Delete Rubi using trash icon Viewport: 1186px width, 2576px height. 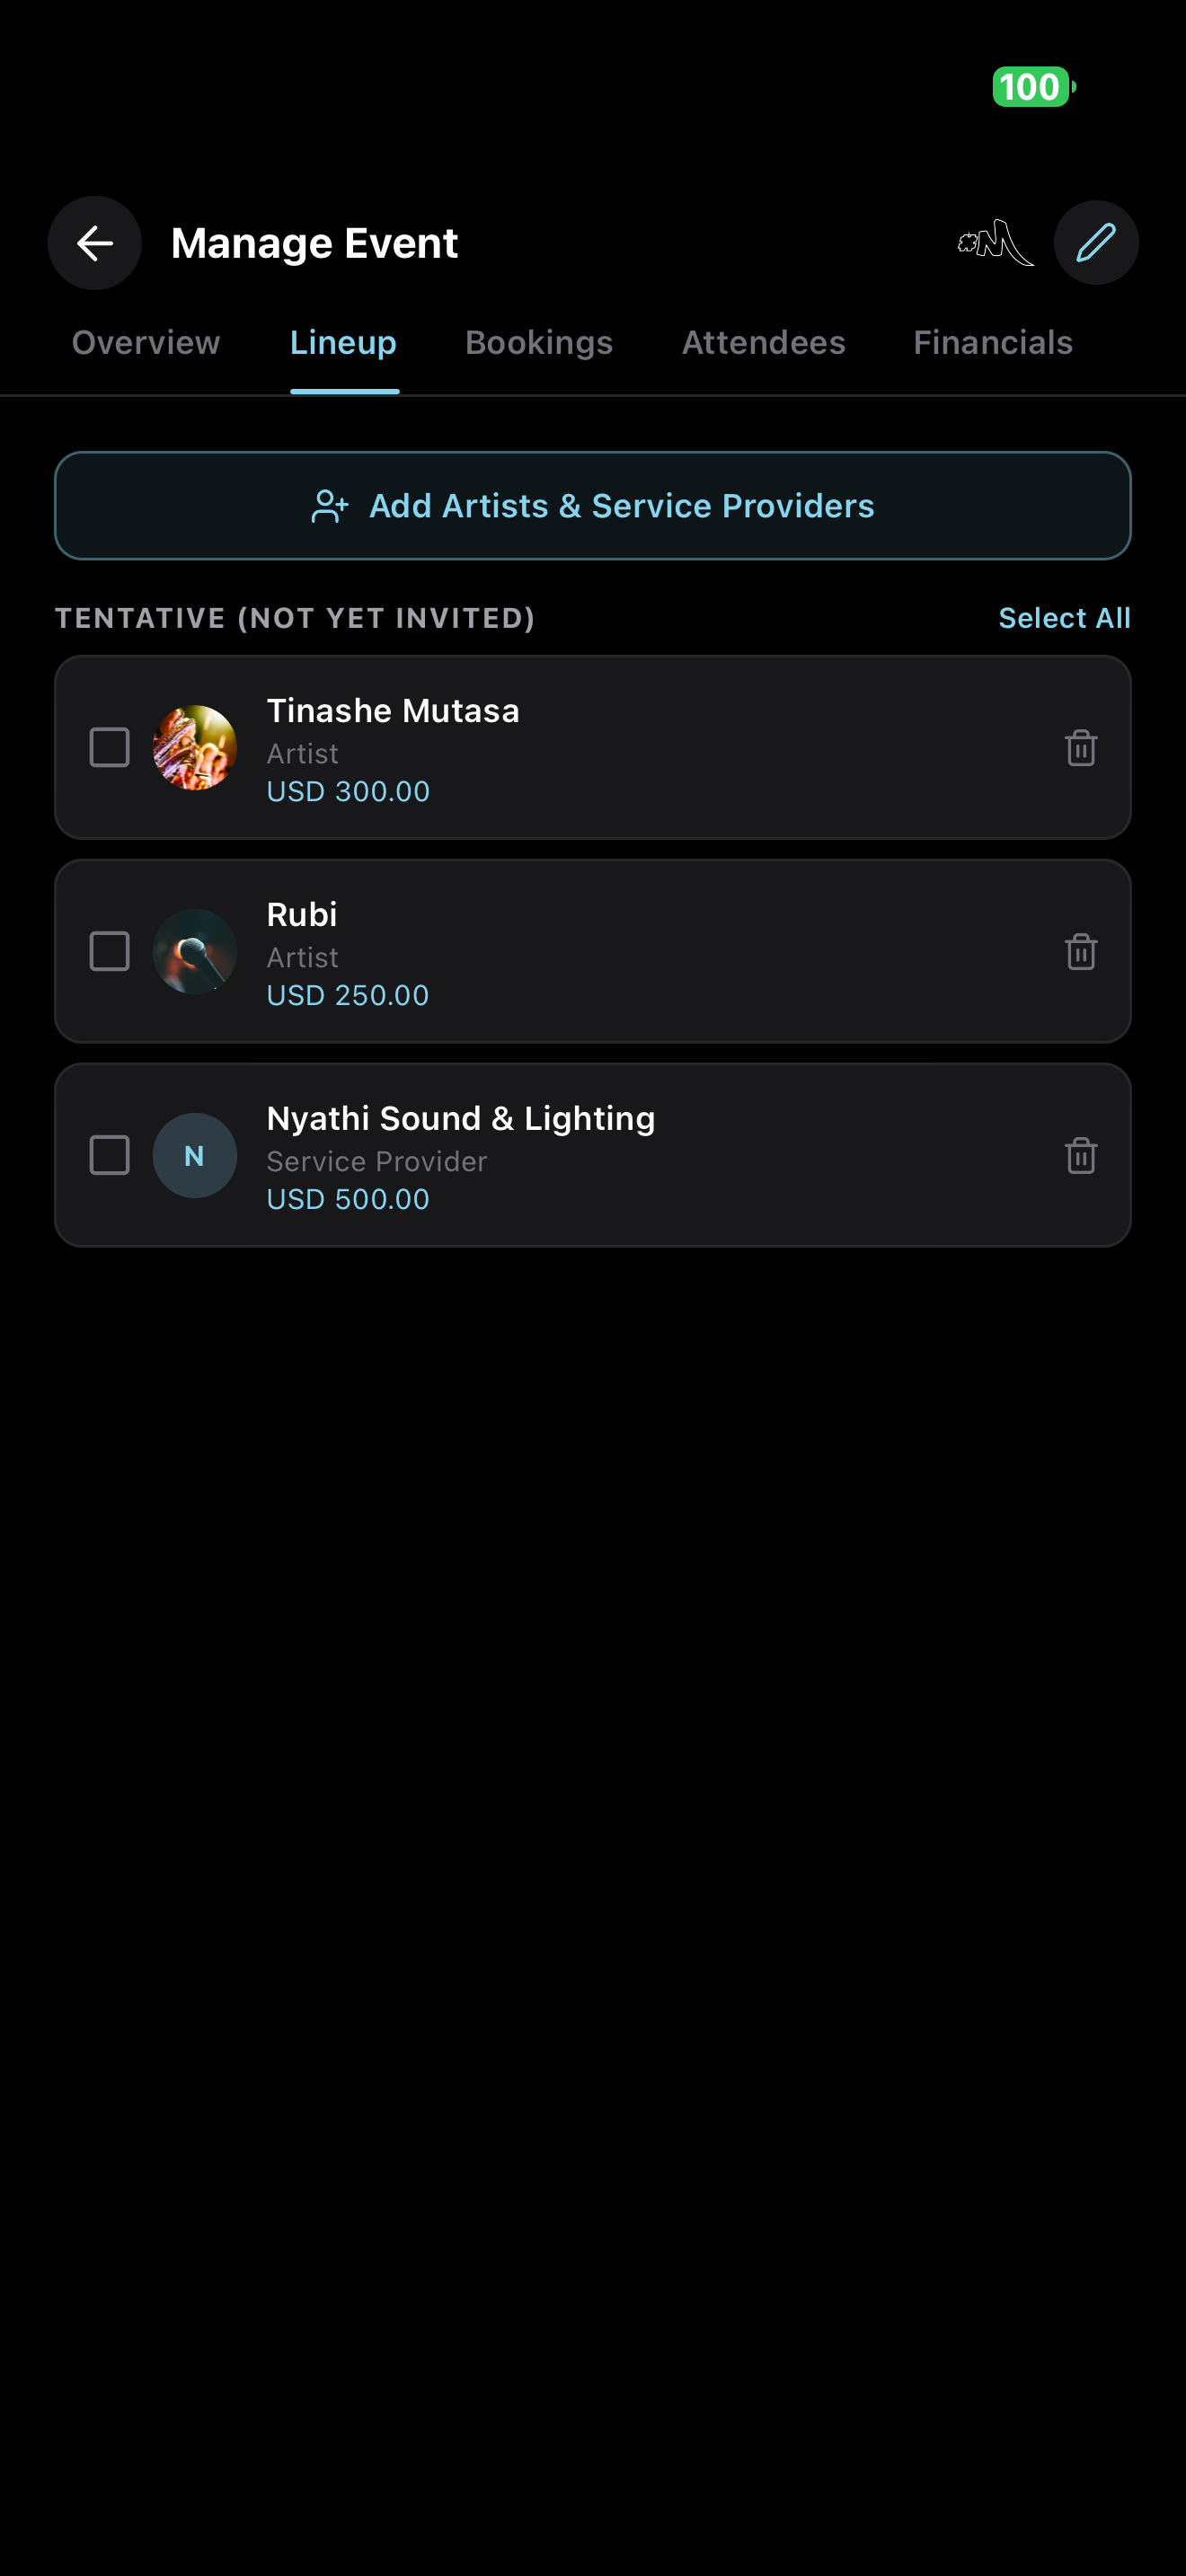(1080, 952)
